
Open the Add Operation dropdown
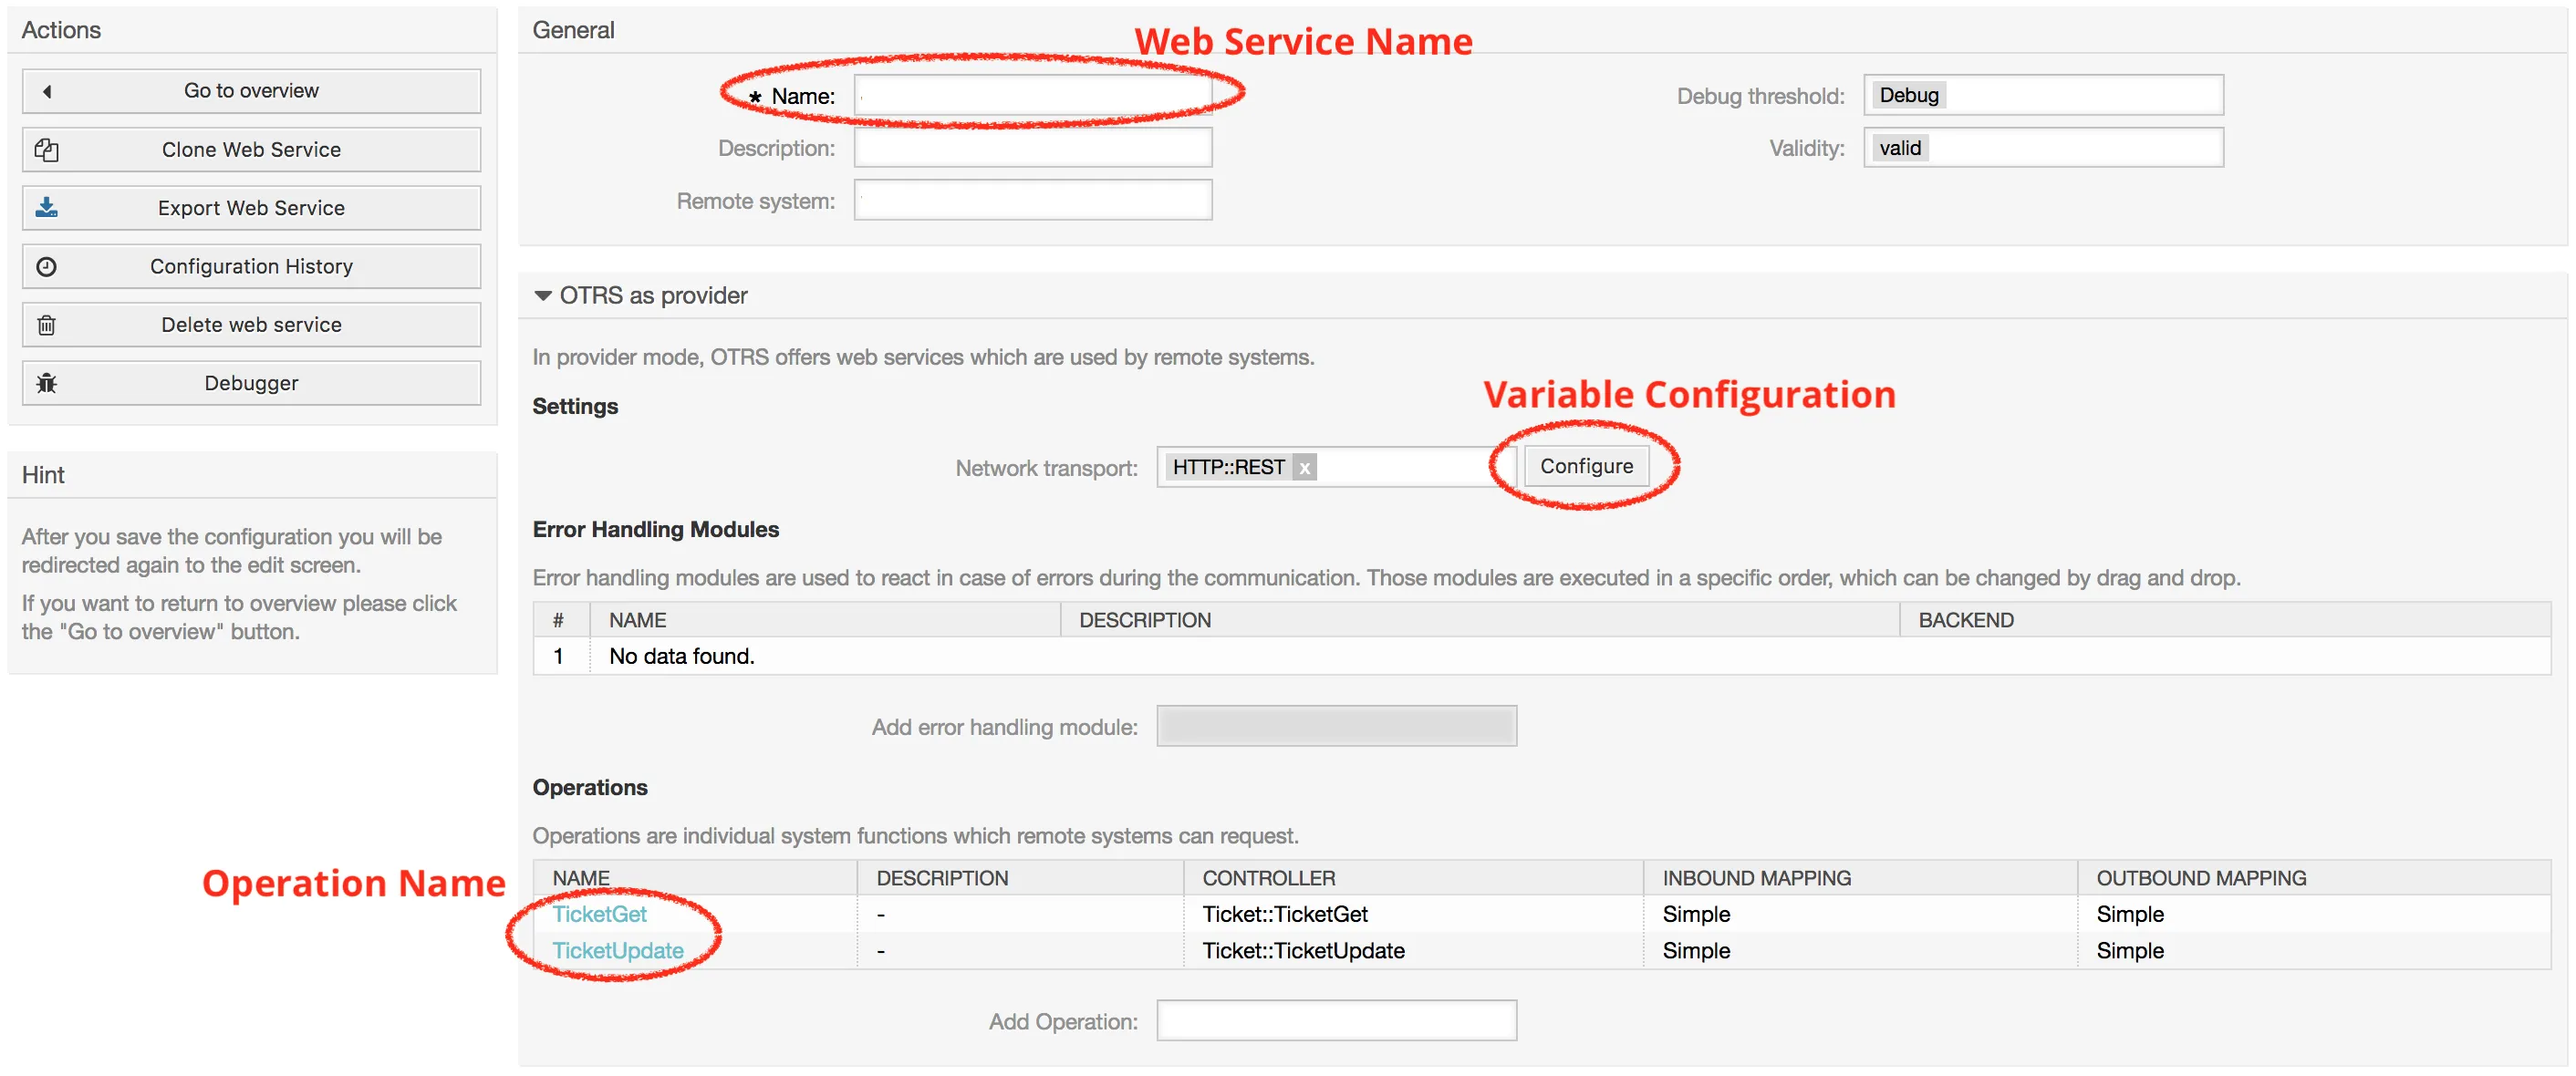coord(1335,1020)
